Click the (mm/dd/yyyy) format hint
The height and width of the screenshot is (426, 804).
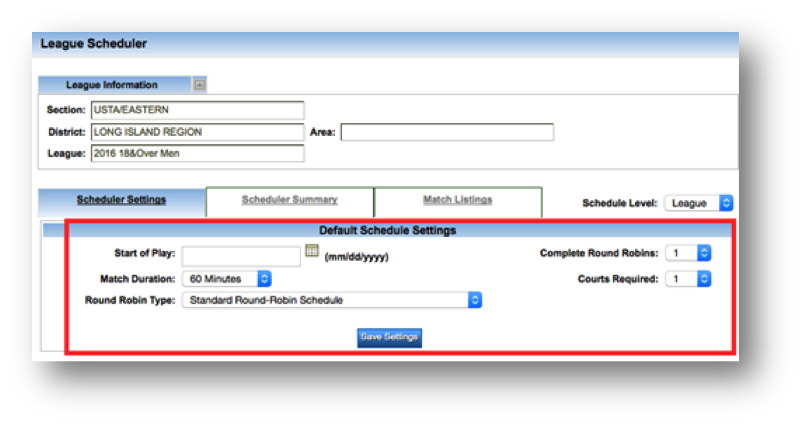pos(357,257)
